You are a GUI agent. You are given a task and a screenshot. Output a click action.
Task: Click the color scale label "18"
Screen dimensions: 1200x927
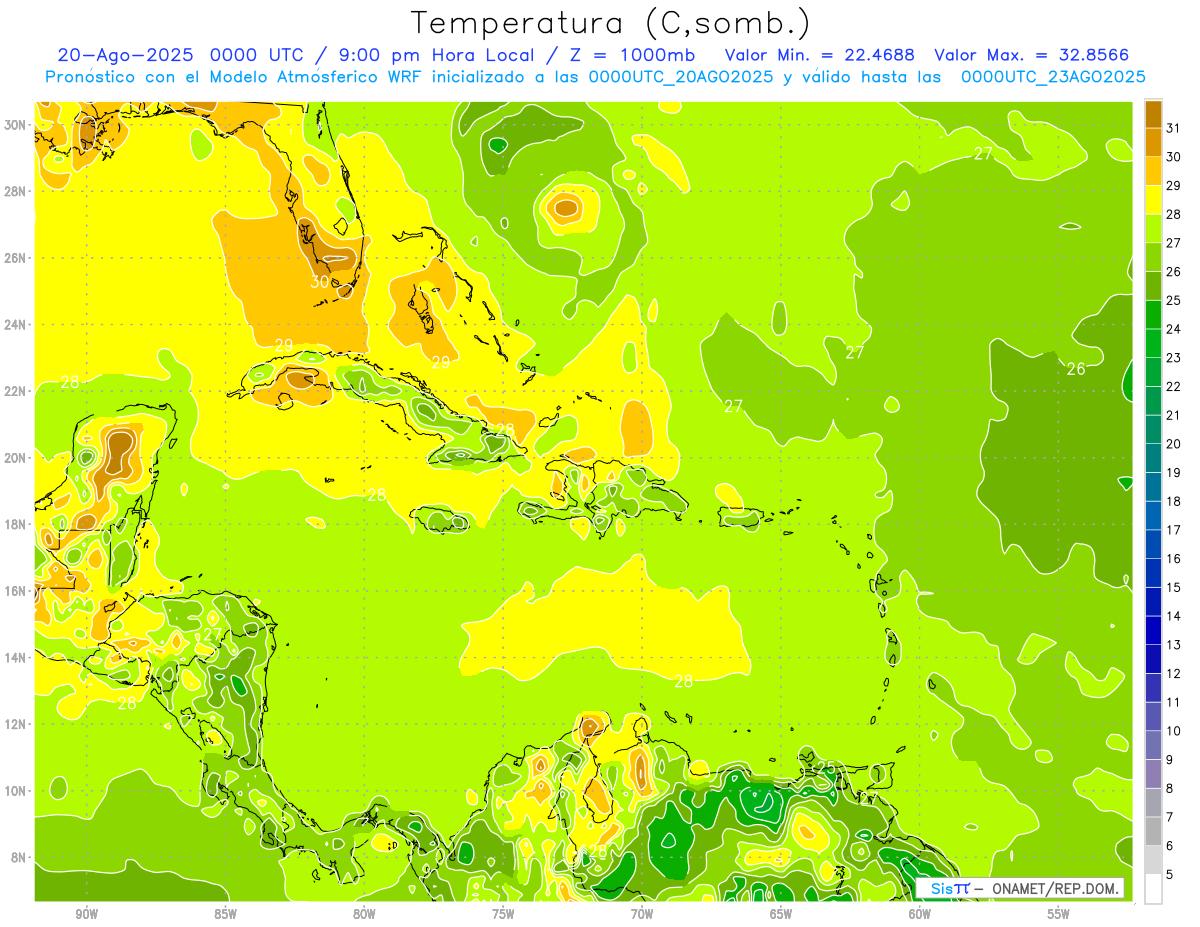[x=1174, y=500]
